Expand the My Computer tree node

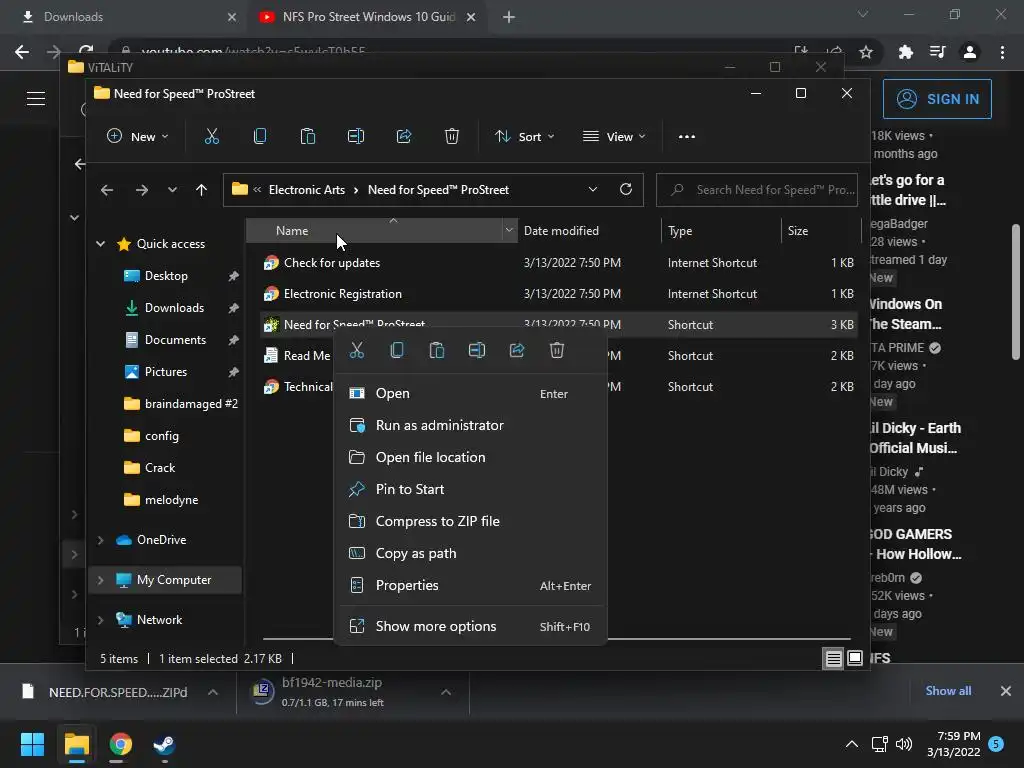coord(101,580)
